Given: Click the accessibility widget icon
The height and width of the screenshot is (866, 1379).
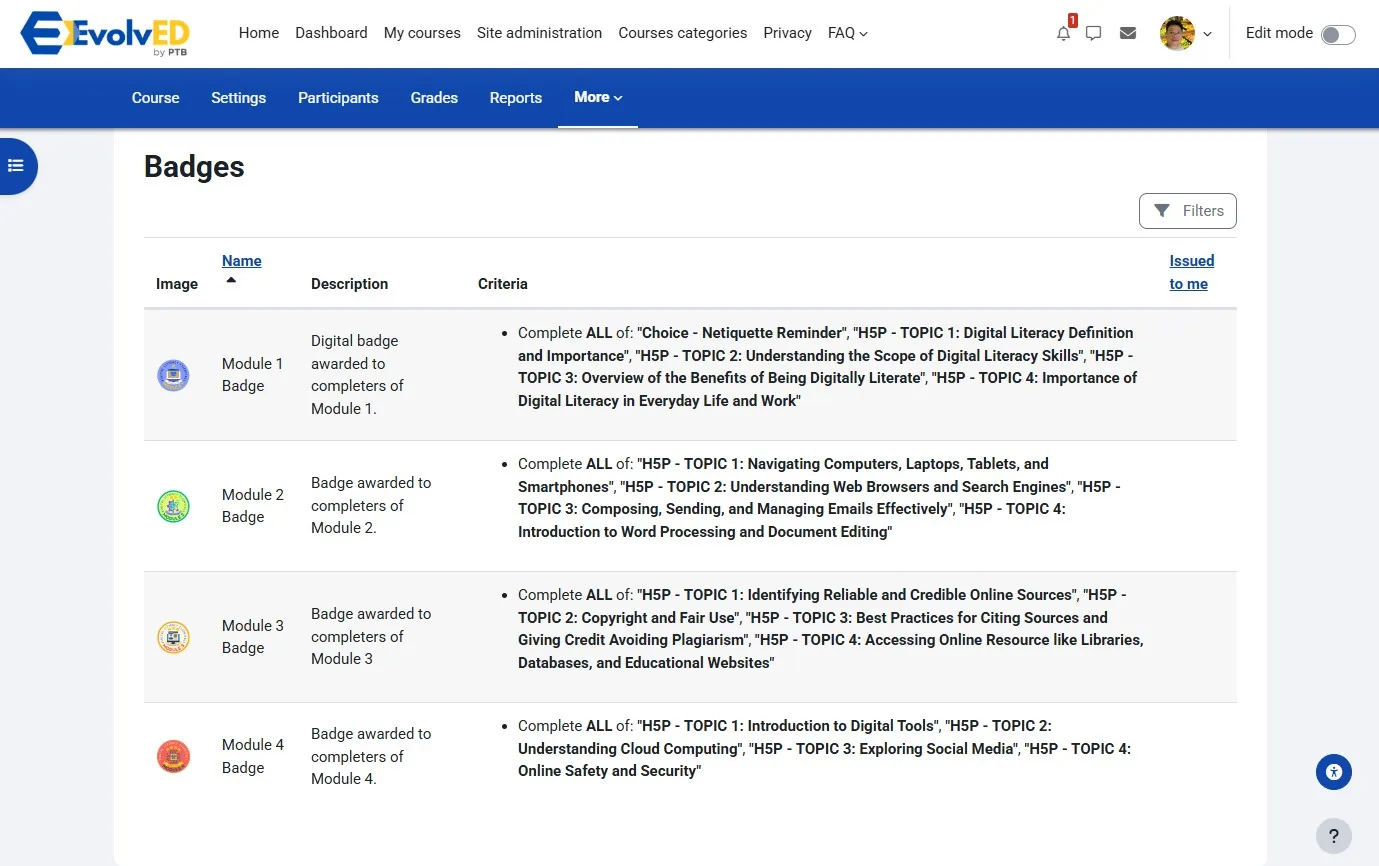Looking at the screenshot, I should pos(1333,772).
